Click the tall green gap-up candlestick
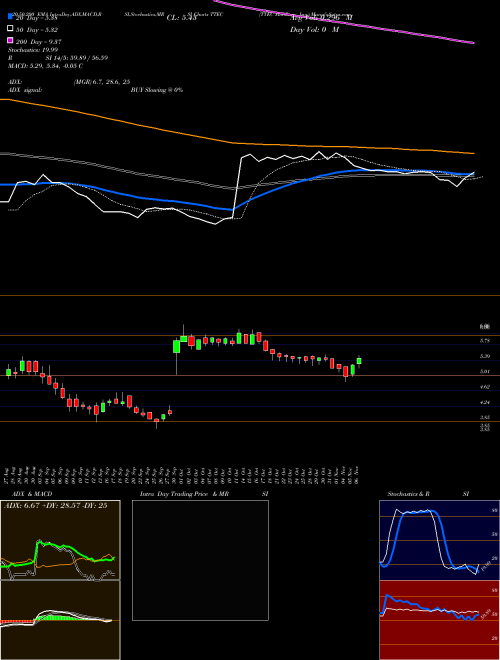500x660 pixels. tap(176, 347)
